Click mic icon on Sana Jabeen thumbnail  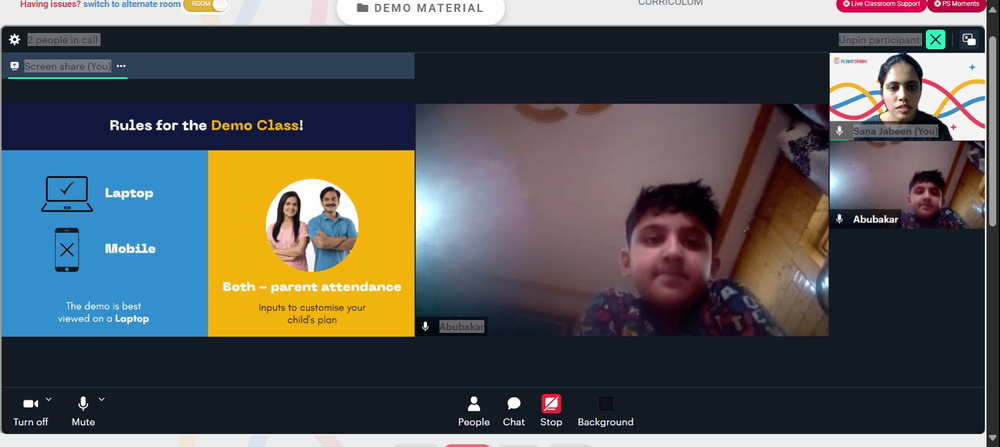click(839, 131)
